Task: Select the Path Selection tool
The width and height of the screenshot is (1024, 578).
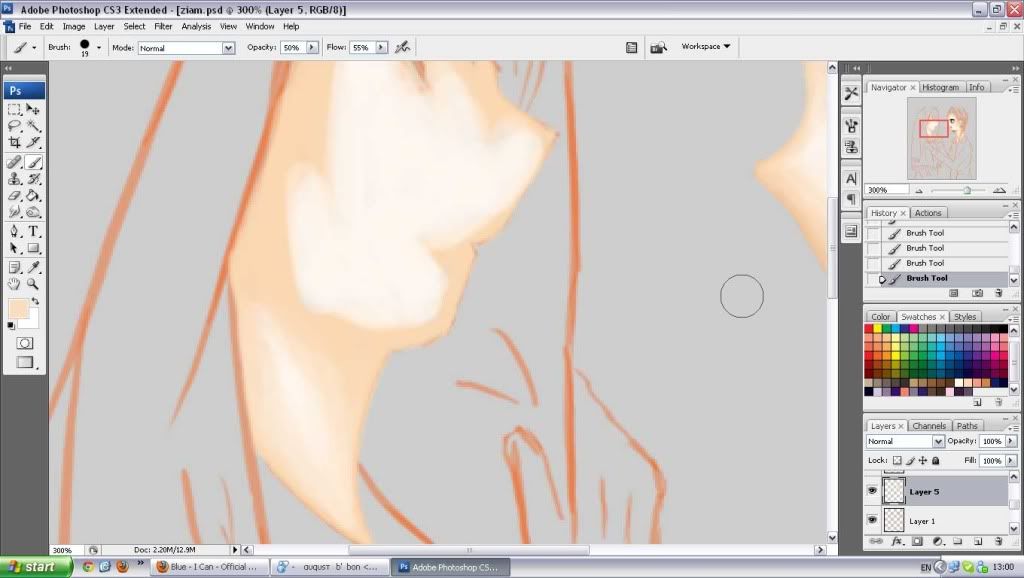Action: pyautogui.click(x=14, y=248)
